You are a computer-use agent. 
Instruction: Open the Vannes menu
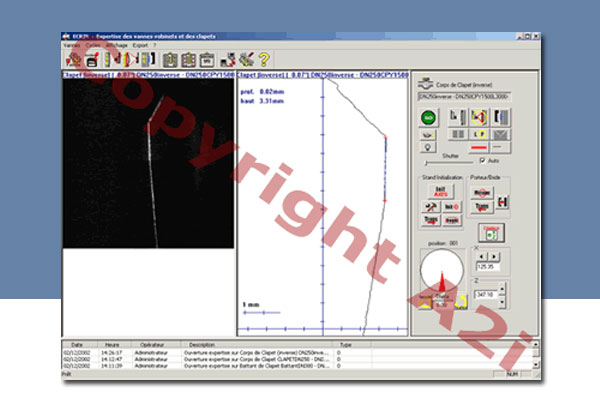click(x=71, y=46)
